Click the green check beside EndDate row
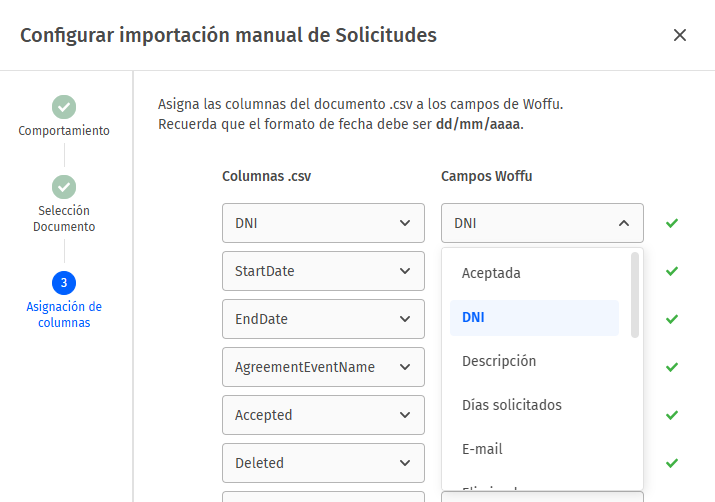The image size is (715, 502). pyautogui.click(x=672, y=319)
